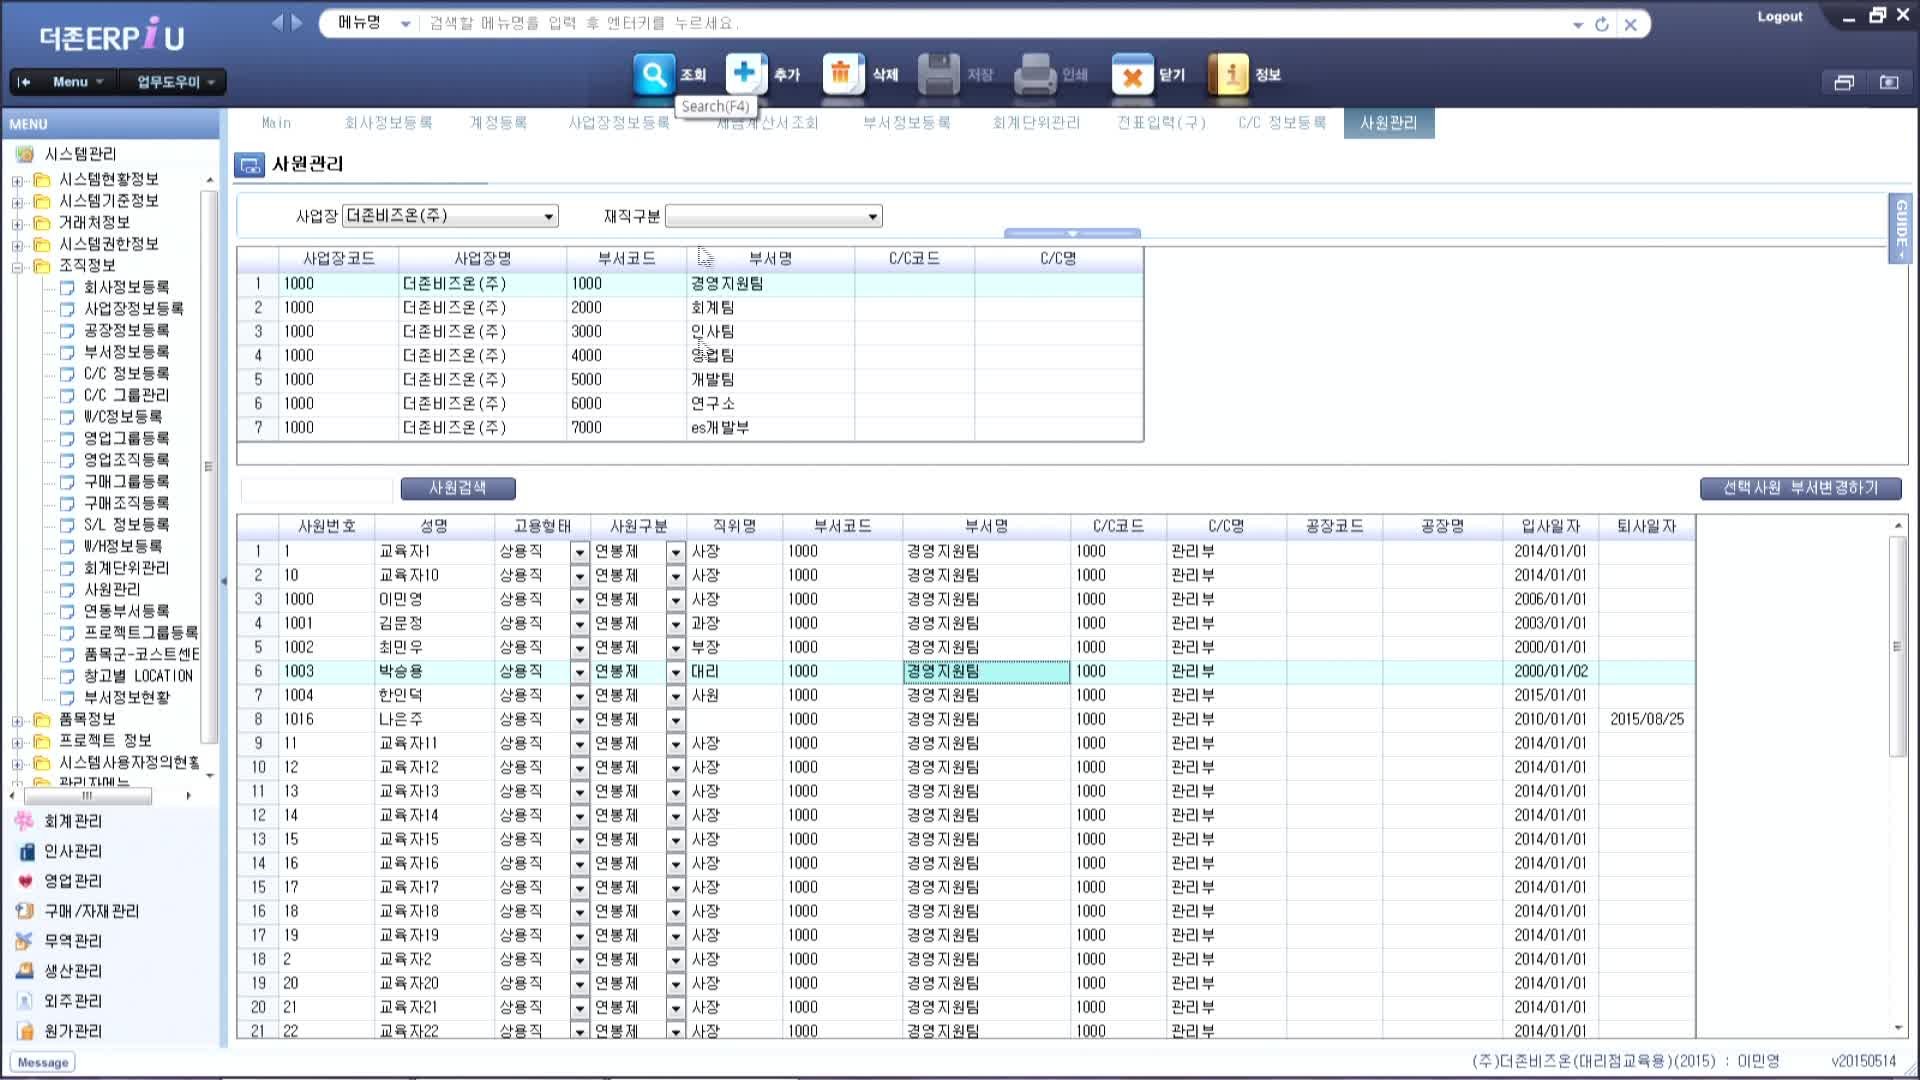Click the employee search input field
Viewport: 1920px width, 1080px height.
[317, 489]
